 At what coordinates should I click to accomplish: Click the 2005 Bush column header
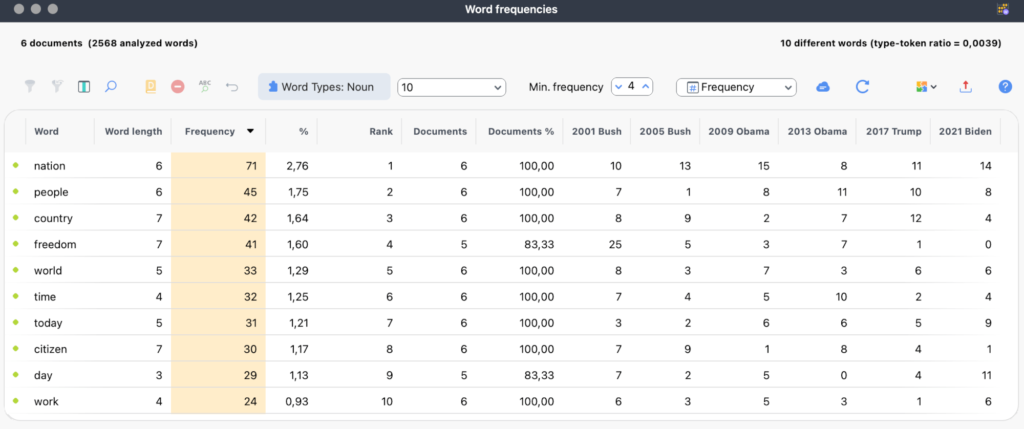point(665,131)
